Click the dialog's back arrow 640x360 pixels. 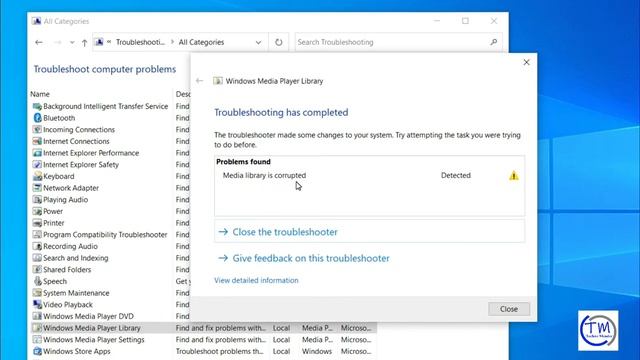[199, 81]
